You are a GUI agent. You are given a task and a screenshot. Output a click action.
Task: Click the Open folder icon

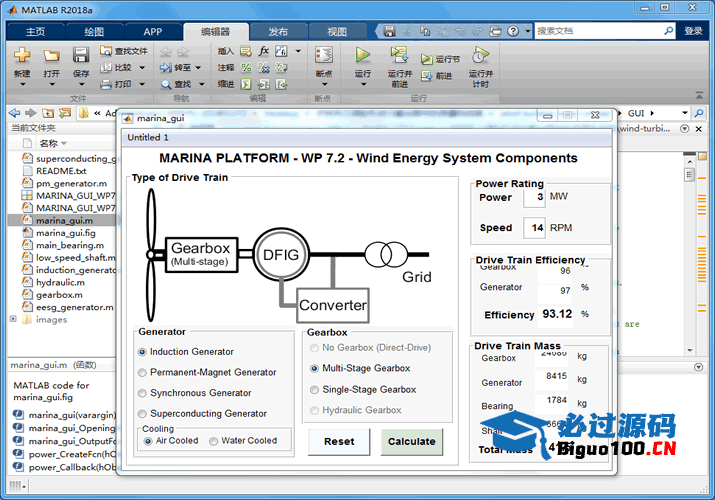point(52,56)
